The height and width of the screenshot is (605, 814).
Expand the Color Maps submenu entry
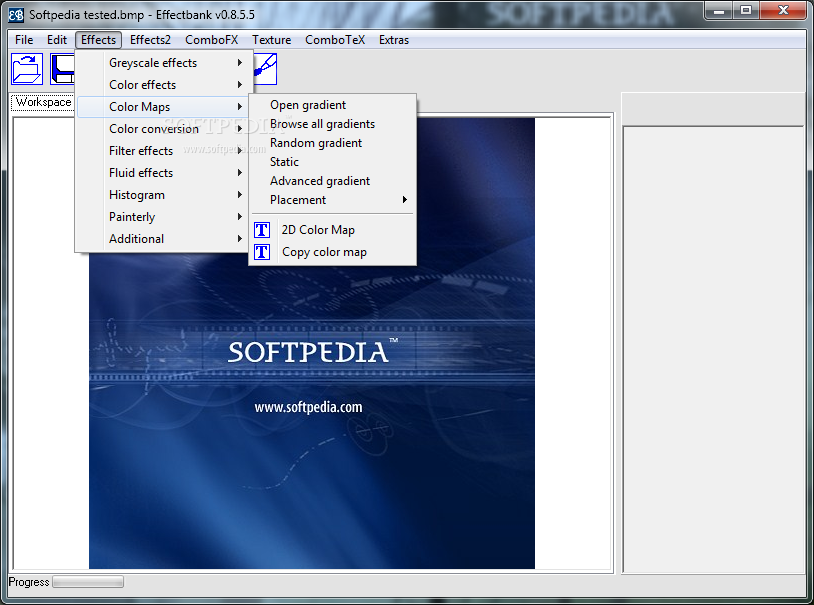tap(162, 107)
